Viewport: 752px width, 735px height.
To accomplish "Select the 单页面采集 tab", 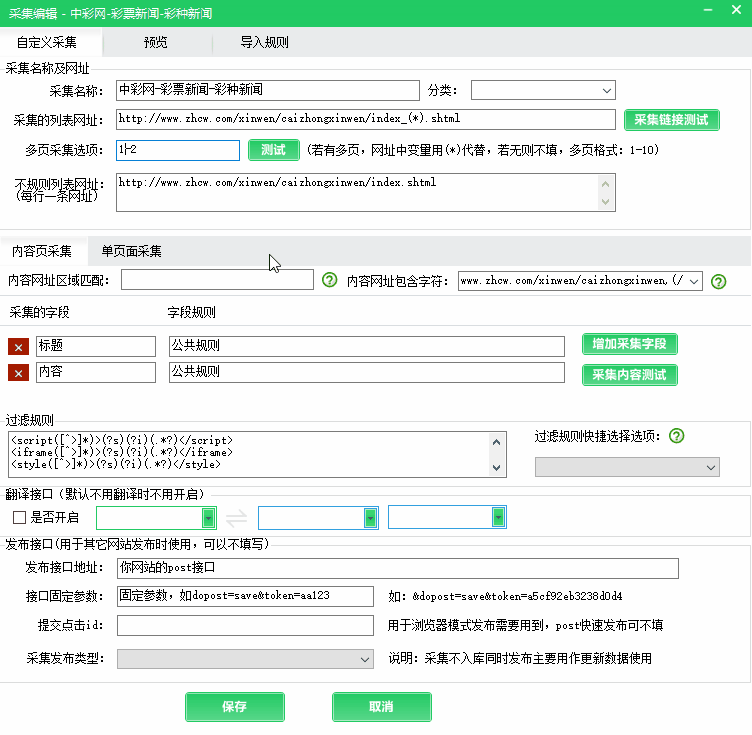I will 131,251.
